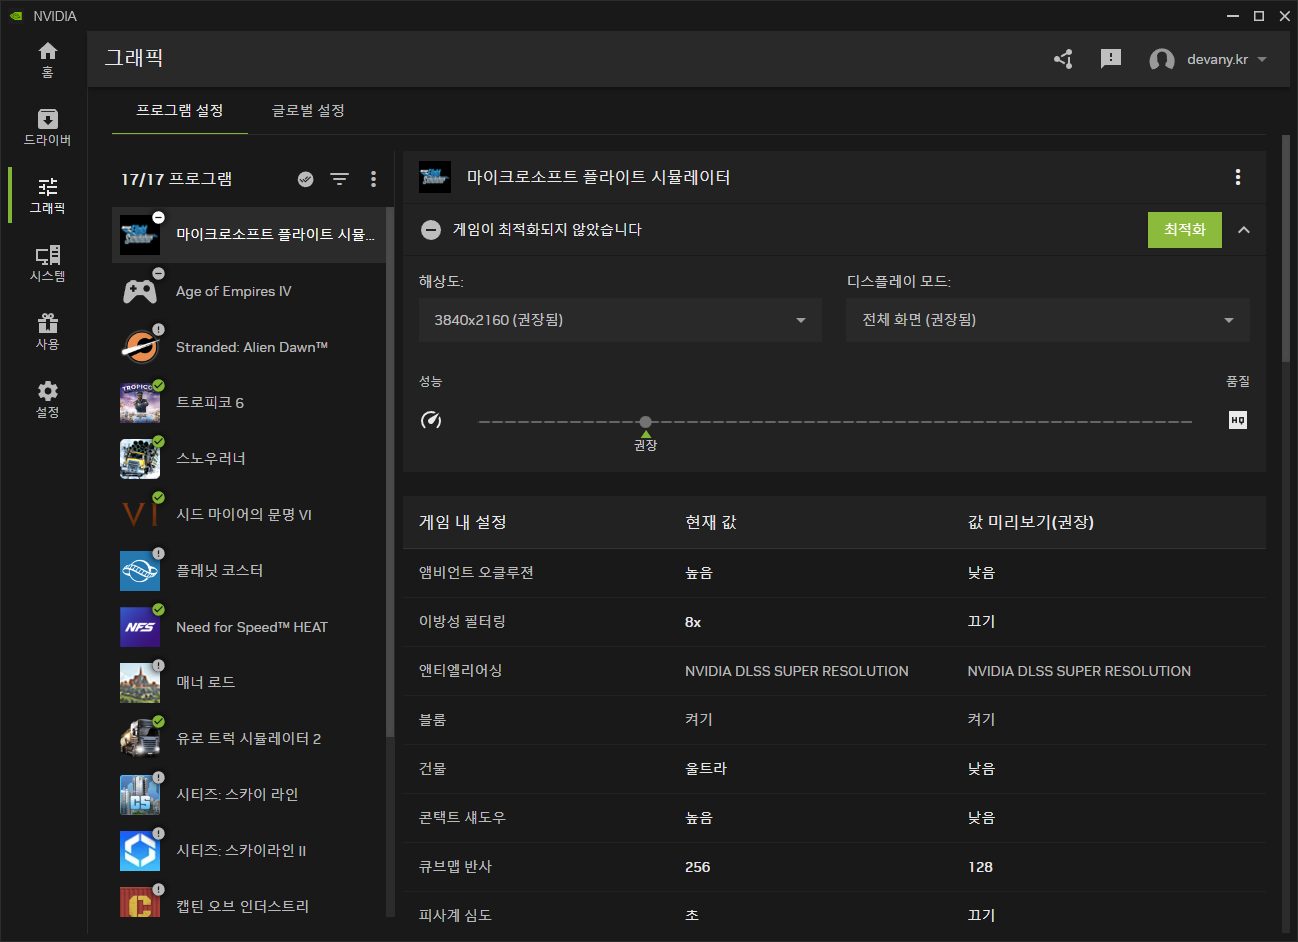Click the share icon in header
Screen dimensions: 1298x942
tap(1063, 59)
